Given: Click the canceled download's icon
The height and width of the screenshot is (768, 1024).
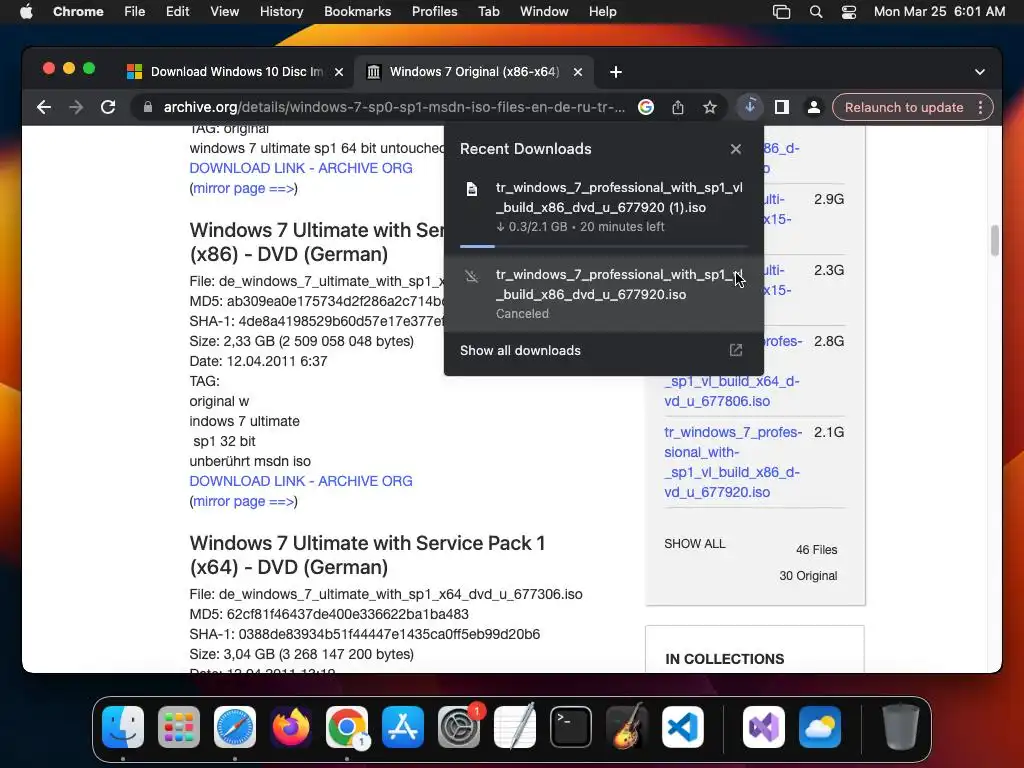Looking at the screenshot, I should click(472, 276).
